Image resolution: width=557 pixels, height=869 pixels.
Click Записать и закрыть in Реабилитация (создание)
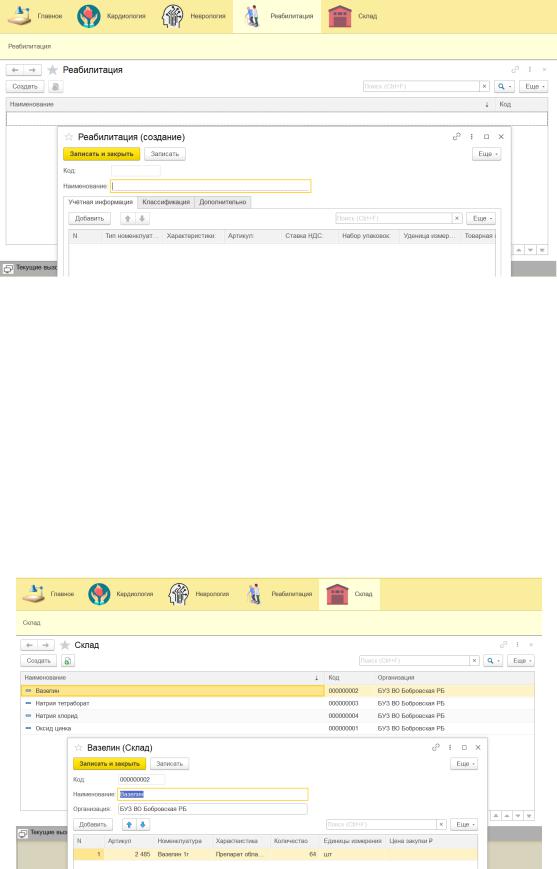tap(101, 154)
